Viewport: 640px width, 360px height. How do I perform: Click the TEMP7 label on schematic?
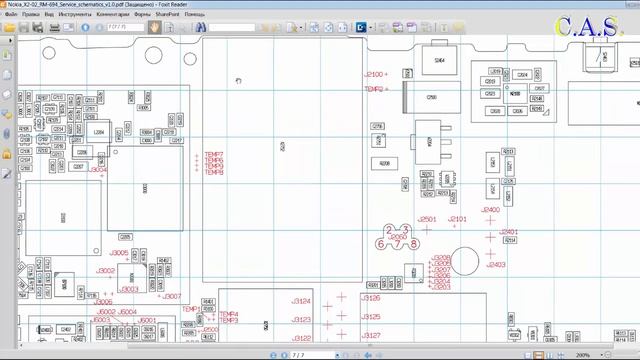tap(214, 155)
